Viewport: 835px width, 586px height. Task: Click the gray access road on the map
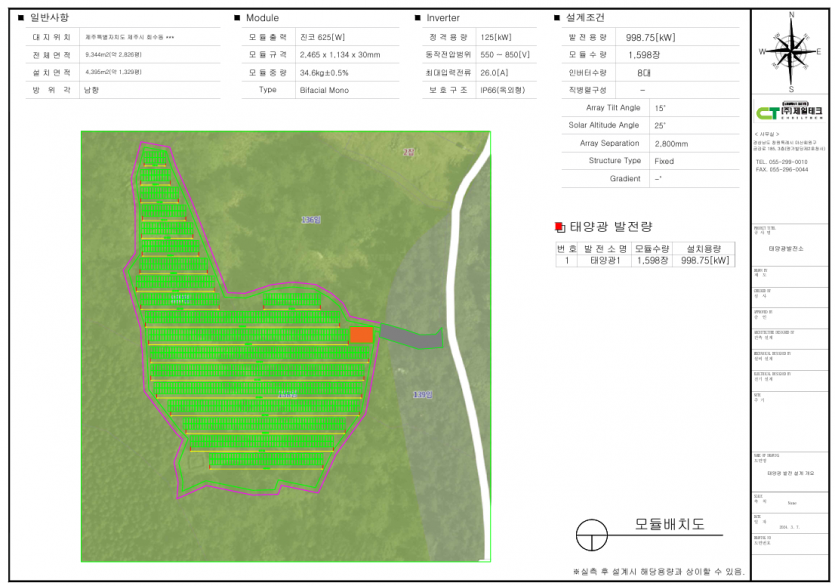(x=410, y=339)
